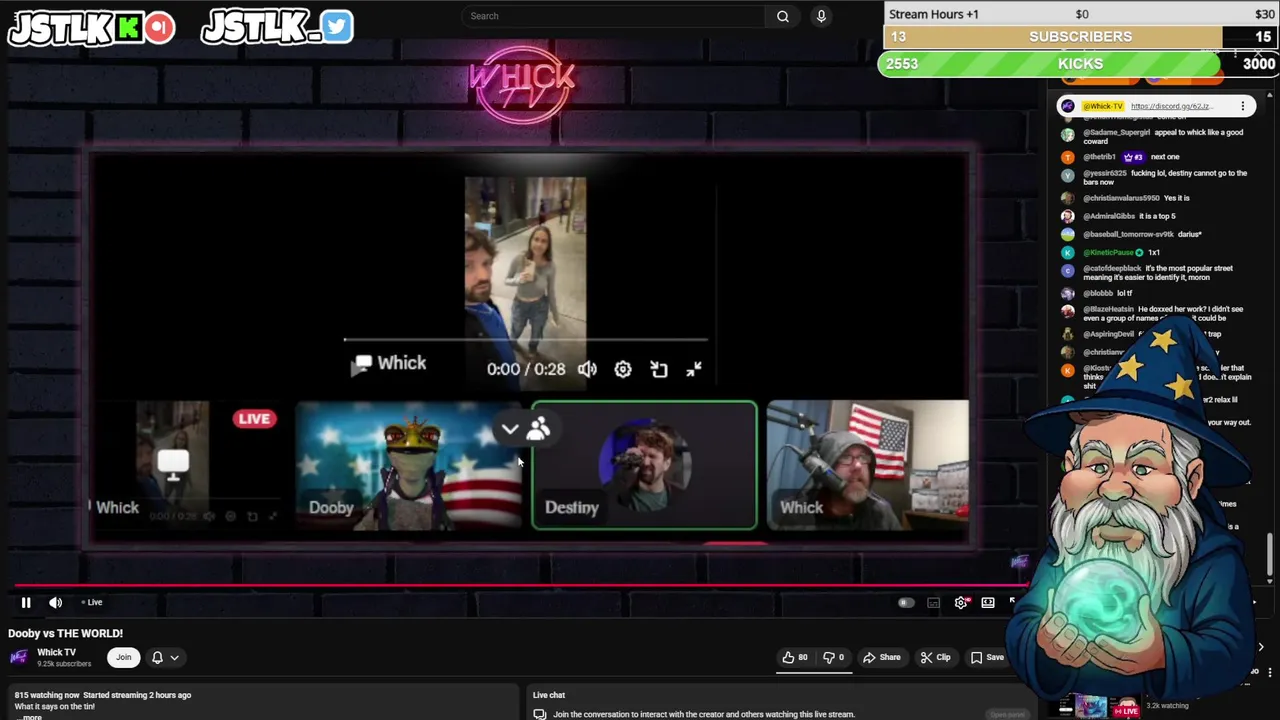Screen dimensions: 1280x720
Task: Click the Stream Hours +1 label
Action: (x=934, y=14)
